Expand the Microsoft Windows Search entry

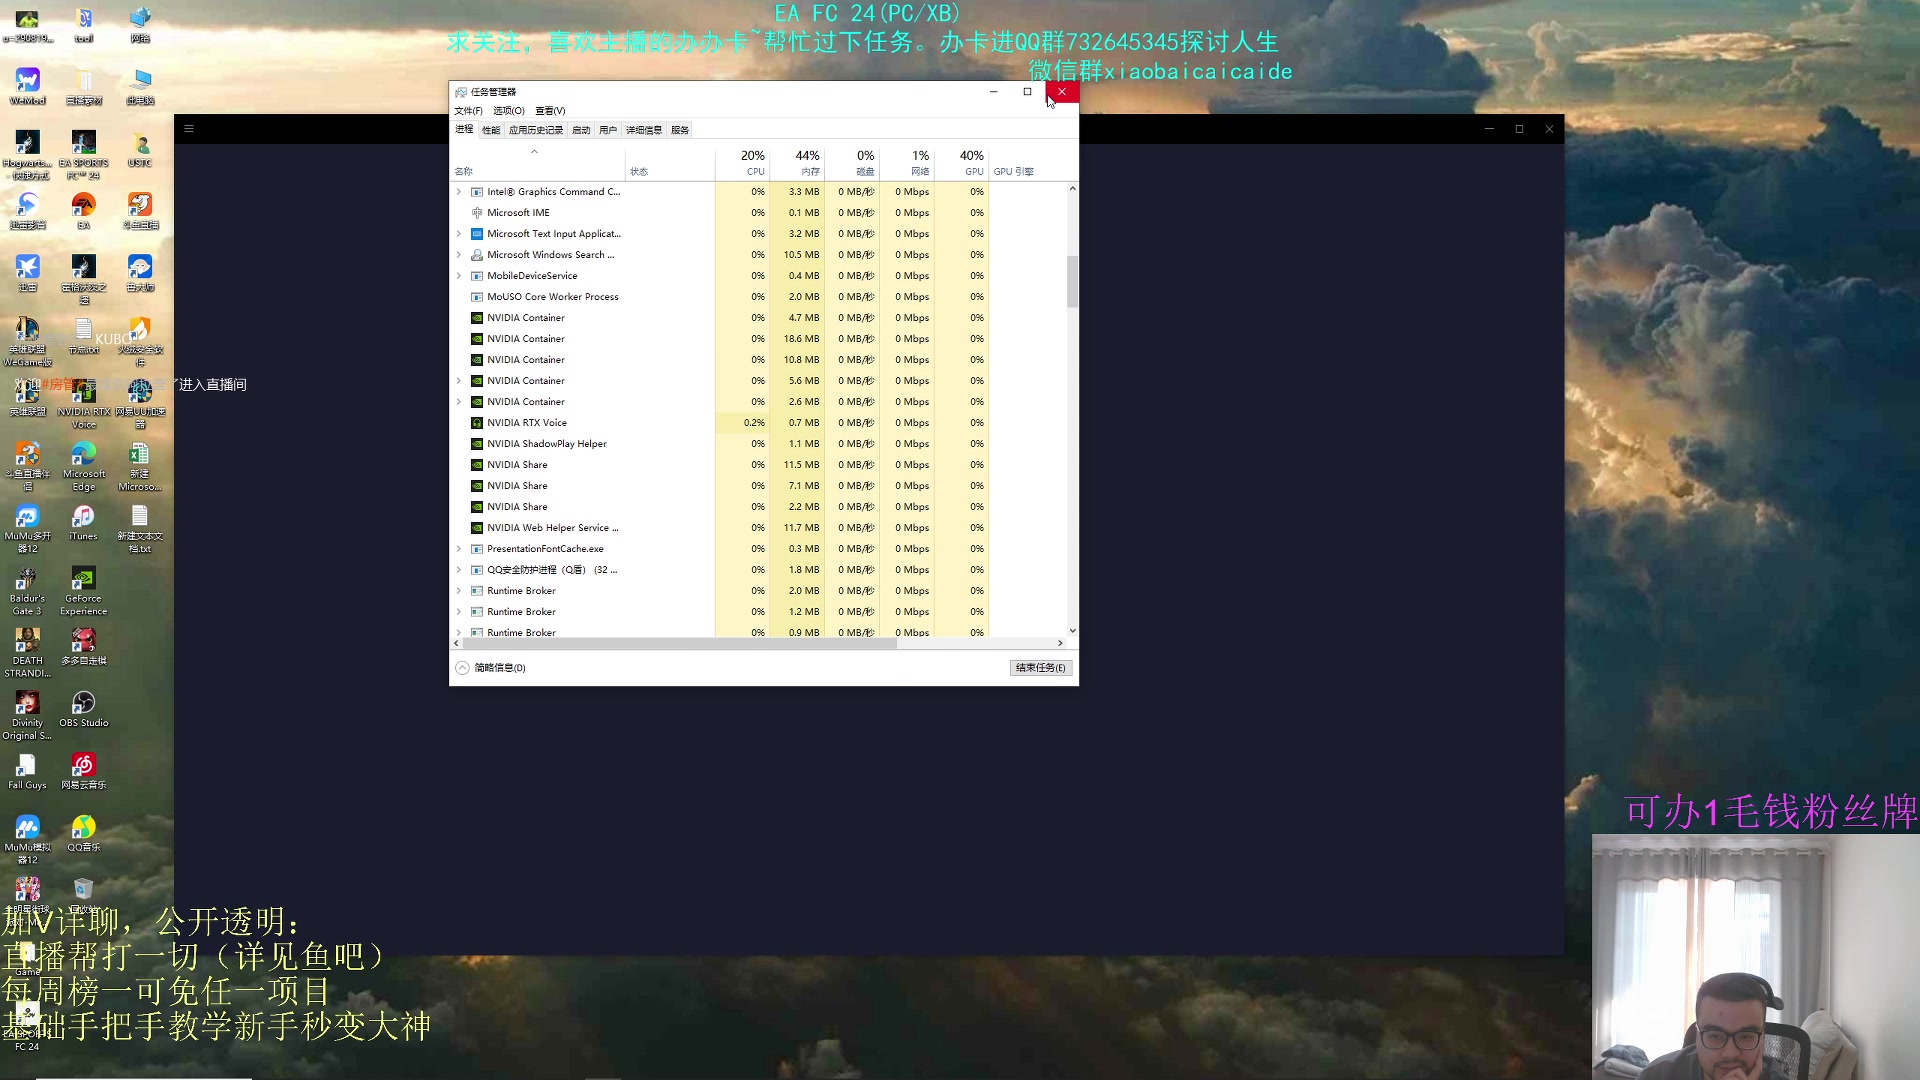tap(459, 255)
